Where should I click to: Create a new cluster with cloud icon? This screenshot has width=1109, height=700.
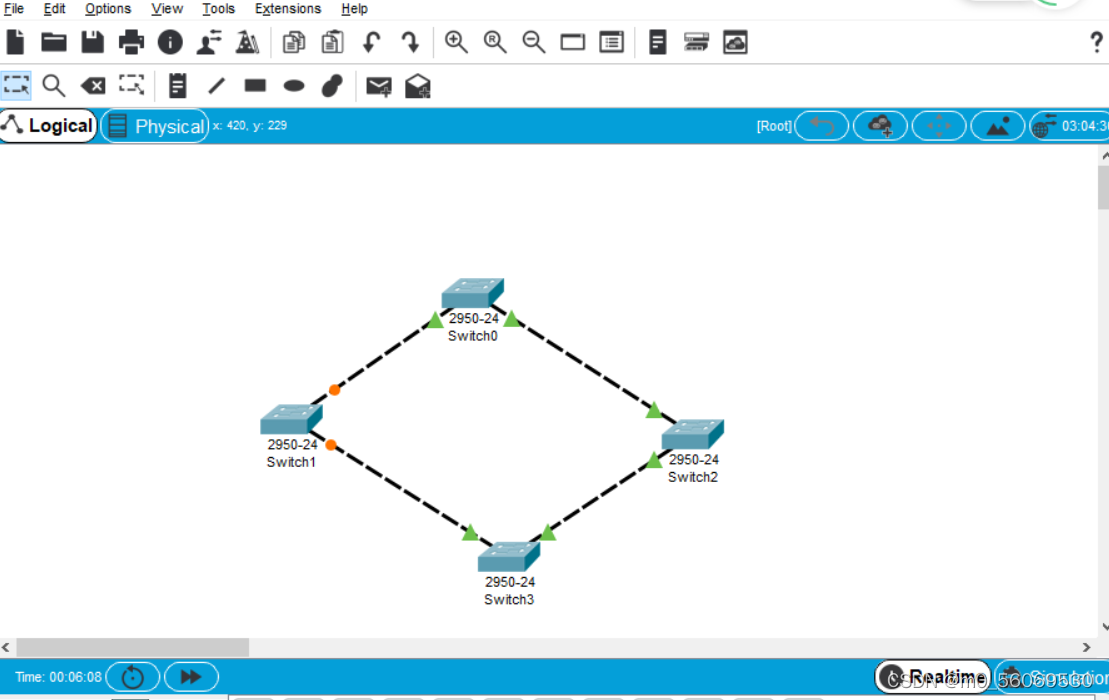pos(881,126)
